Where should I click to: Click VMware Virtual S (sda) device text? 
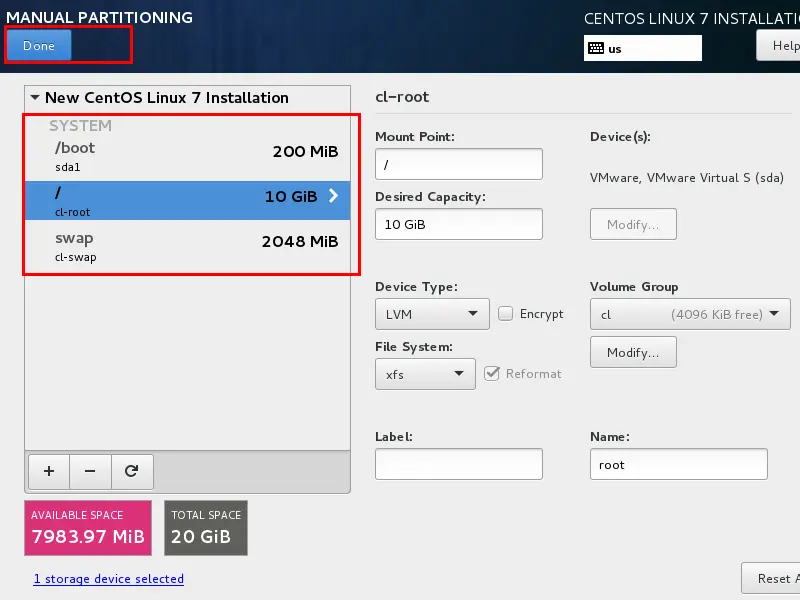(686, 178)
